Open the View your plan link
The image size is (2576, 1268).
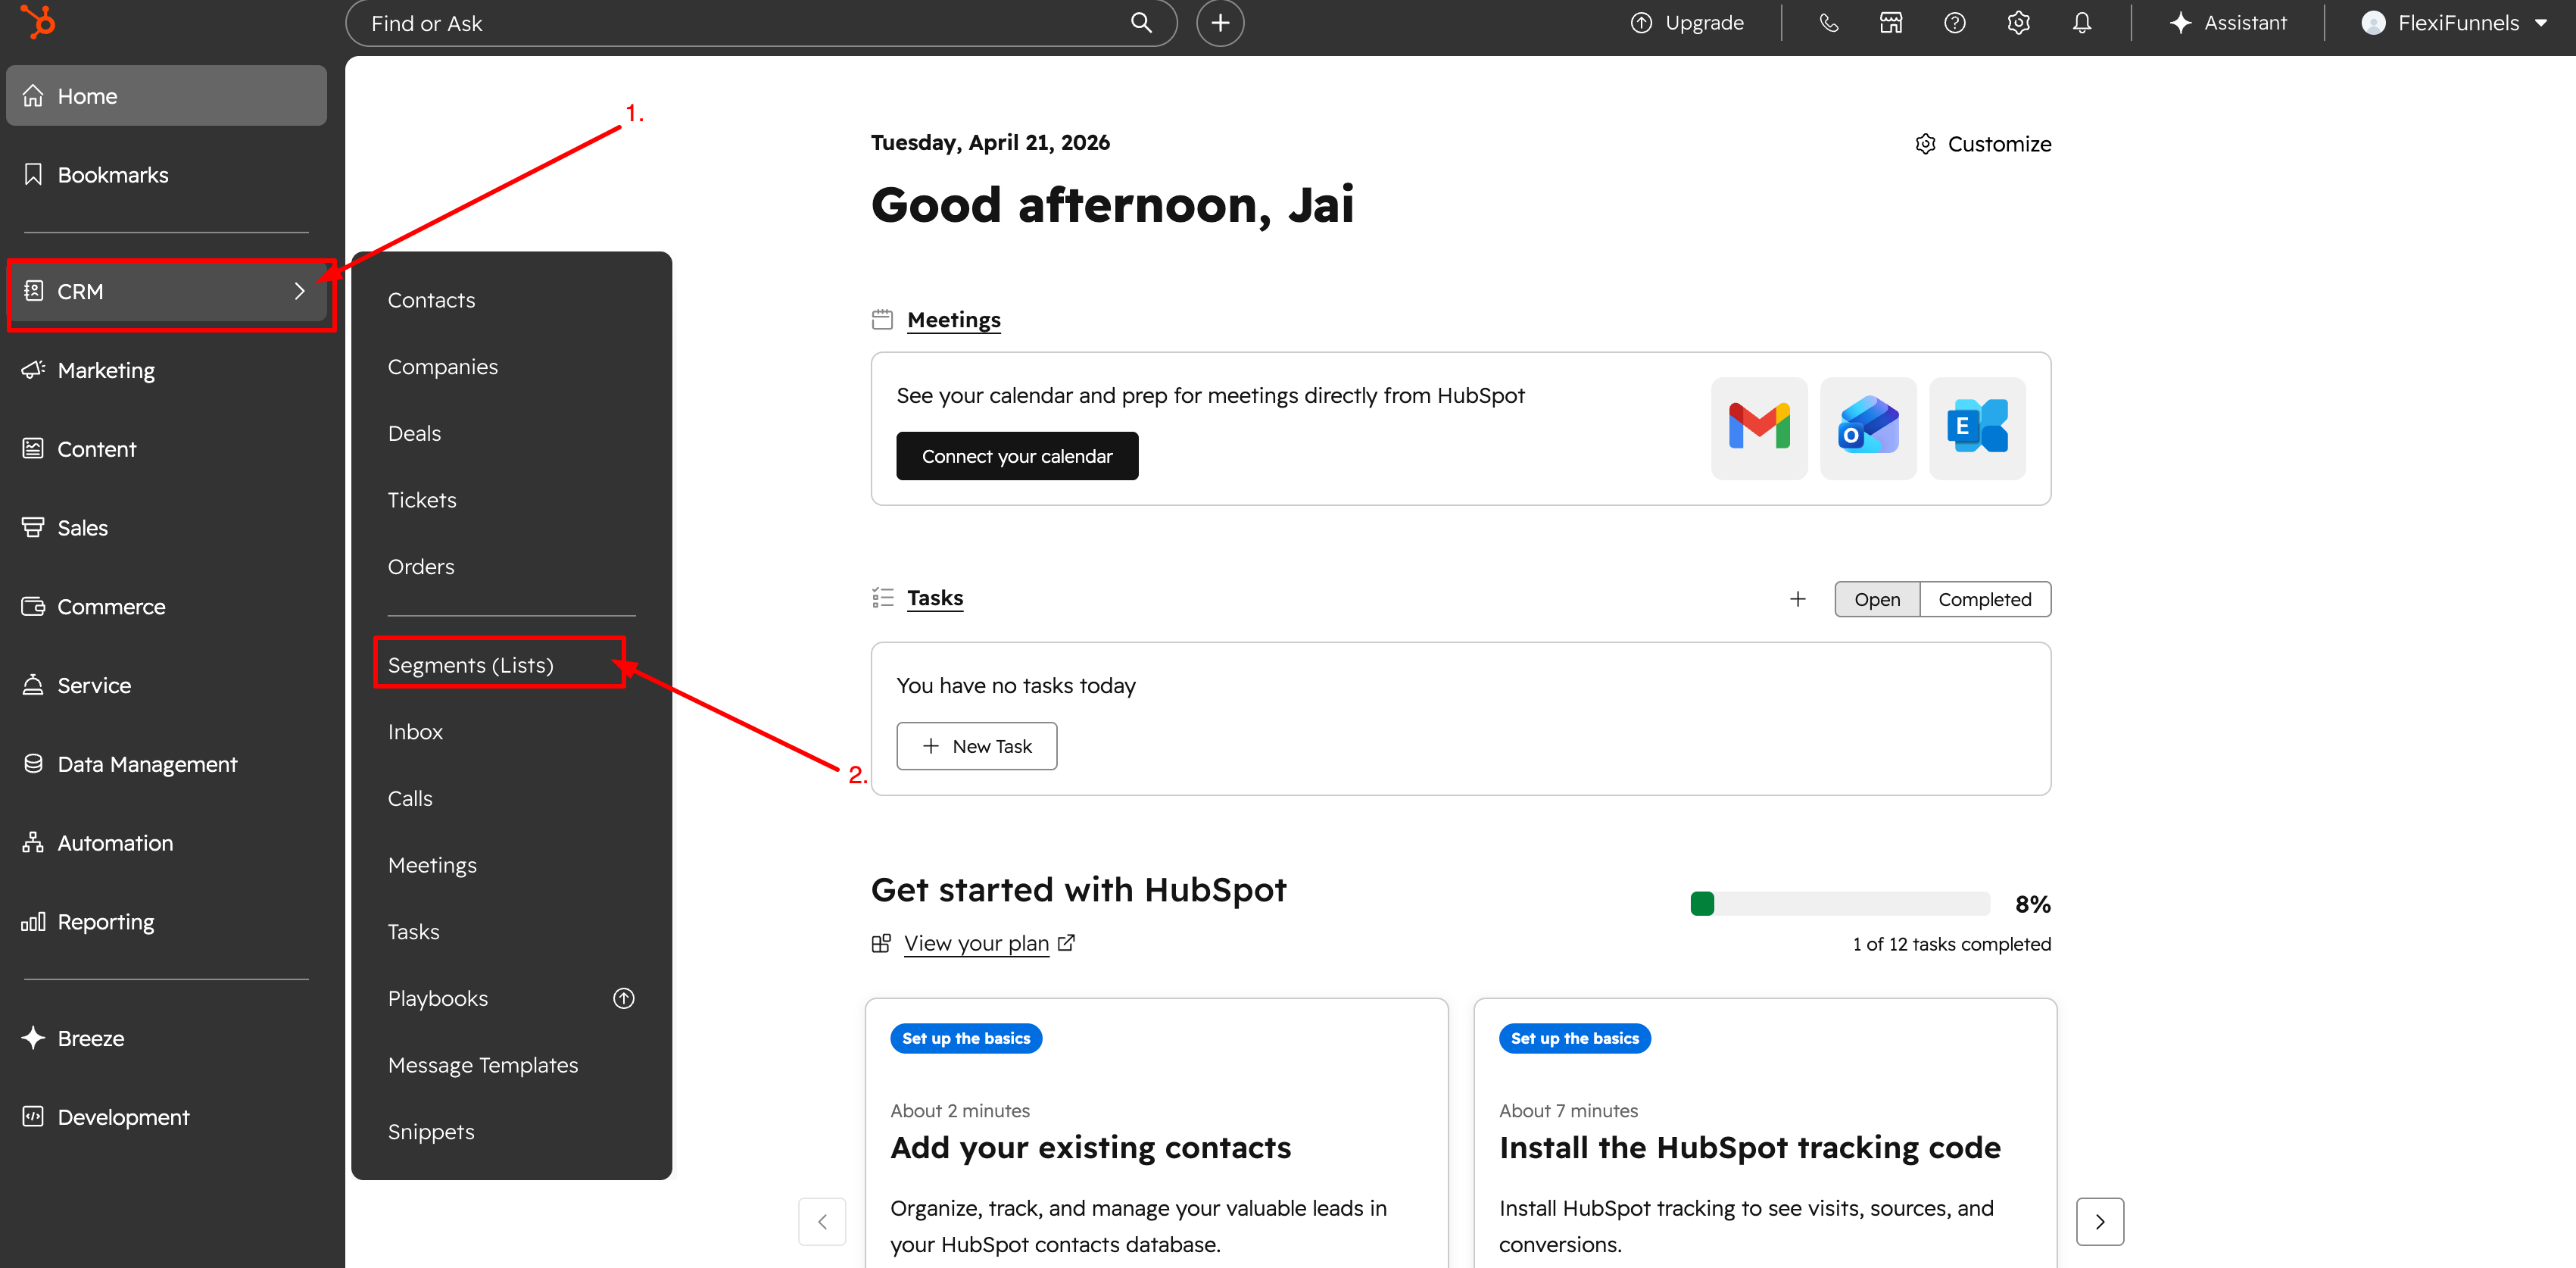click(976, 943)
